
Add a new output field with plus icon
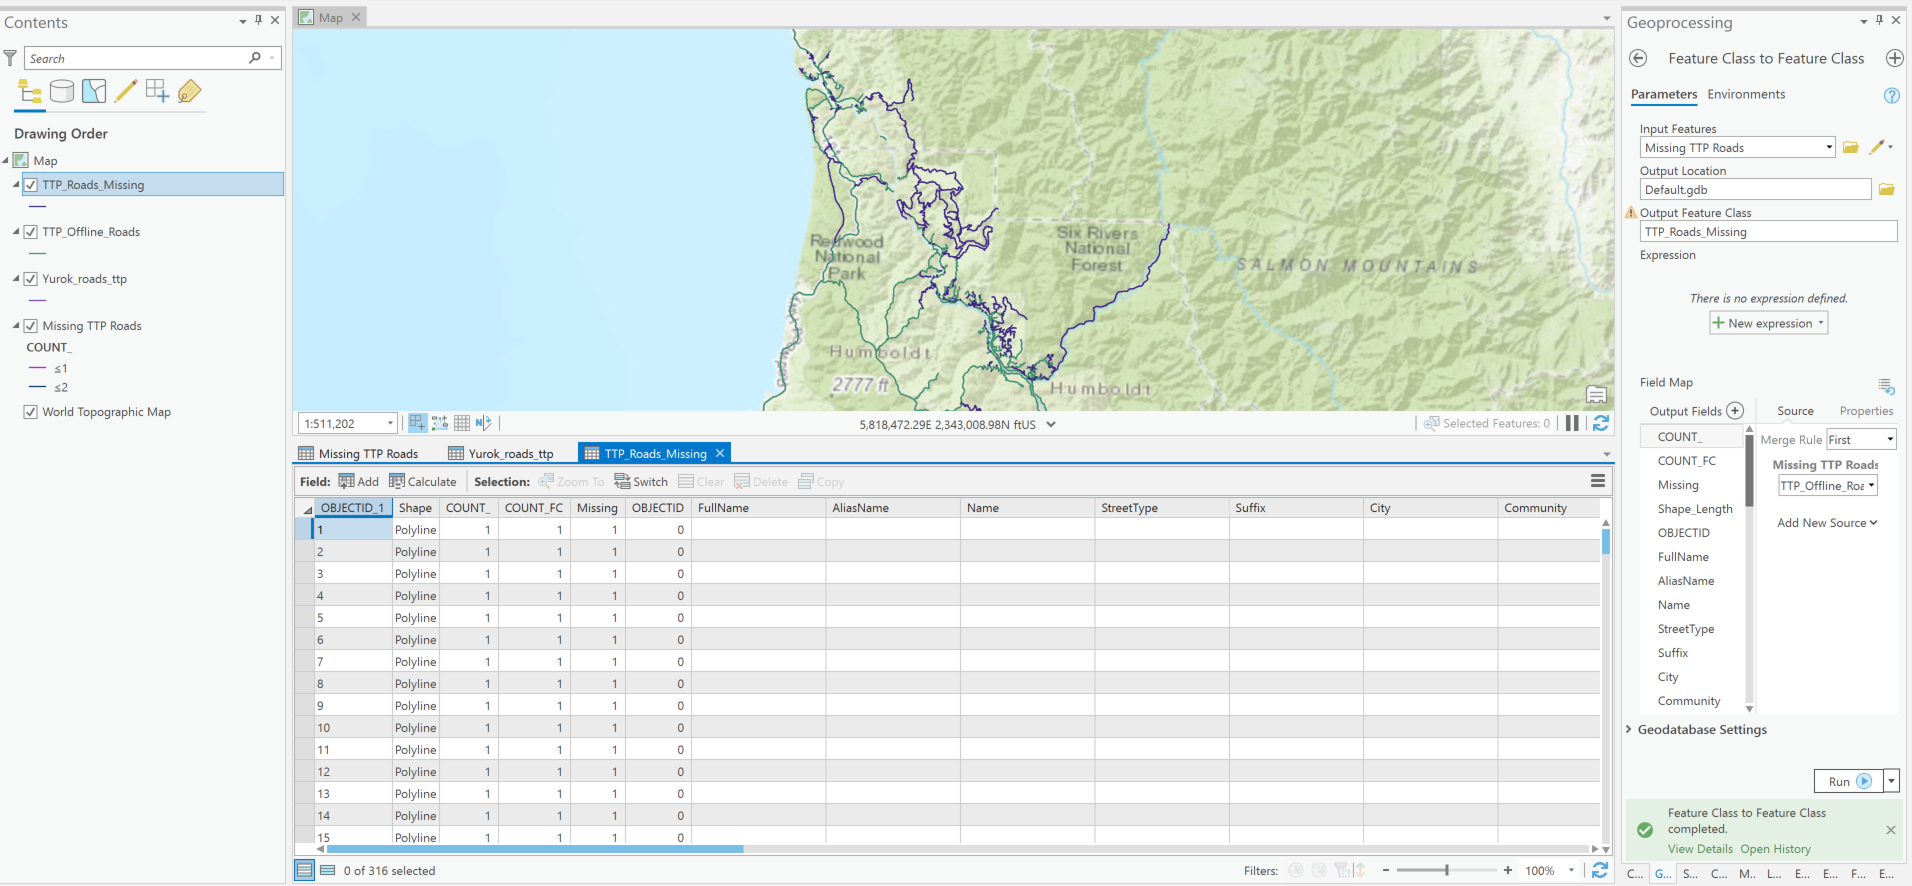(1735, 411)
